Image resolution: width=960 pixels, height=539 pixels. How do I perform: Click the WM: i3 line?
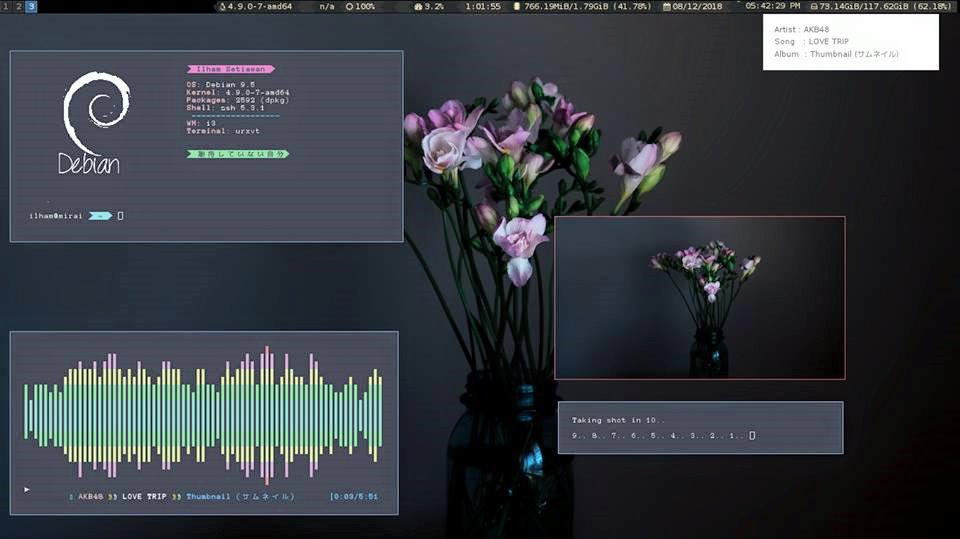pyautogui.click(x=201, y=123)
